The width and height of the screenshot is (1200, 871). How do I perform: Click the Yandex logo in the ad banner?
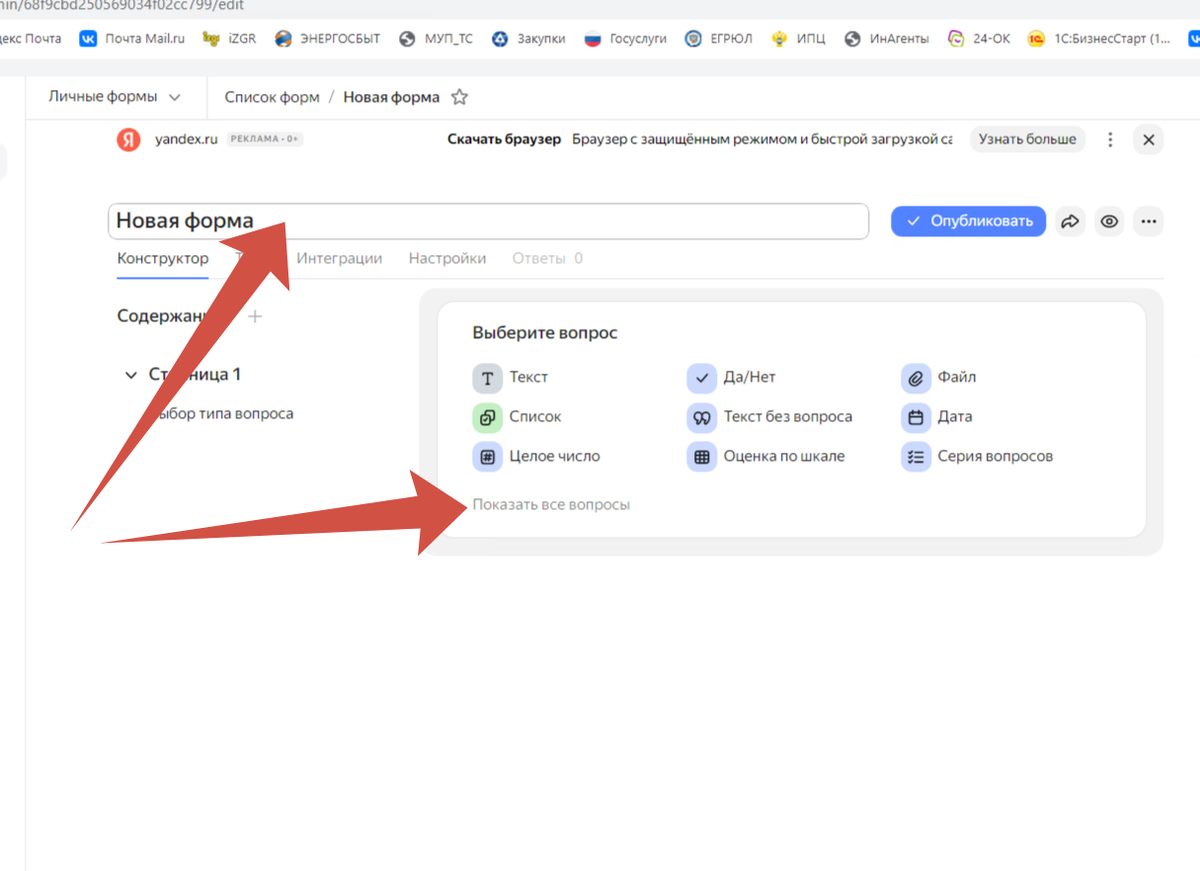click(128, 139)
